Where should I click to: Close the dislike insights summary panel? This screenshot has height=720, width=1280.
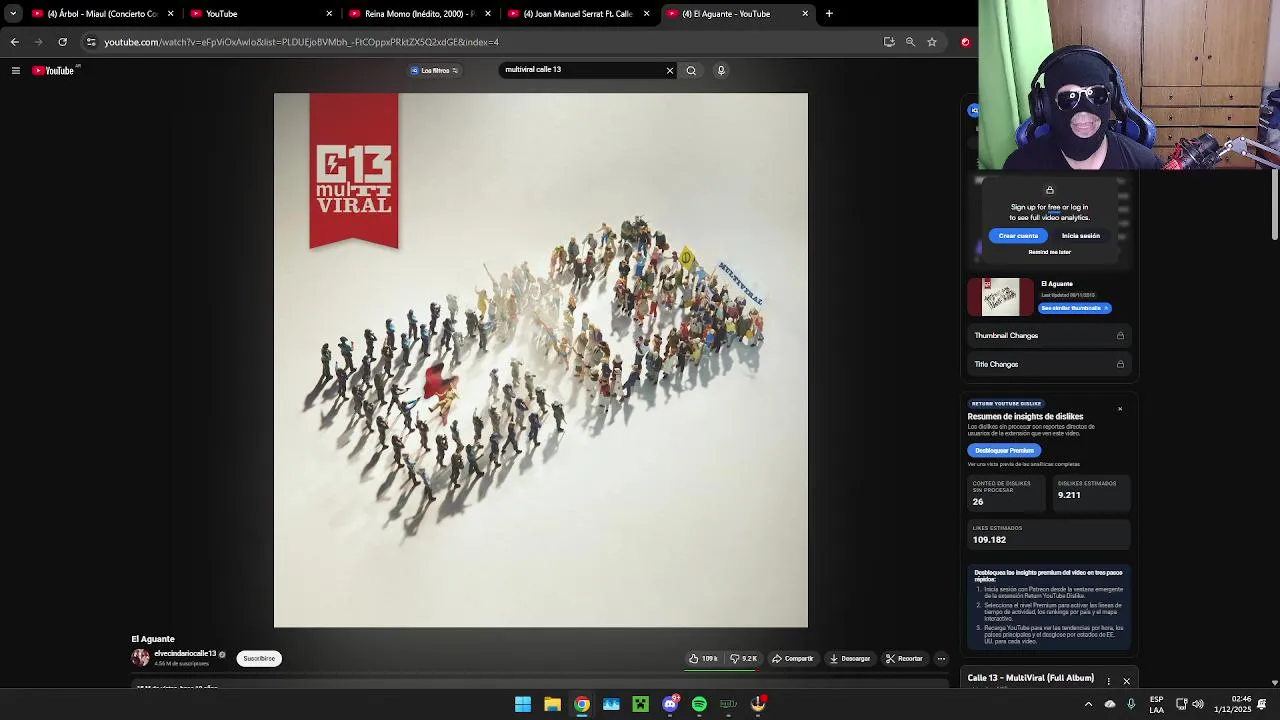click(x=1120, y=408)
